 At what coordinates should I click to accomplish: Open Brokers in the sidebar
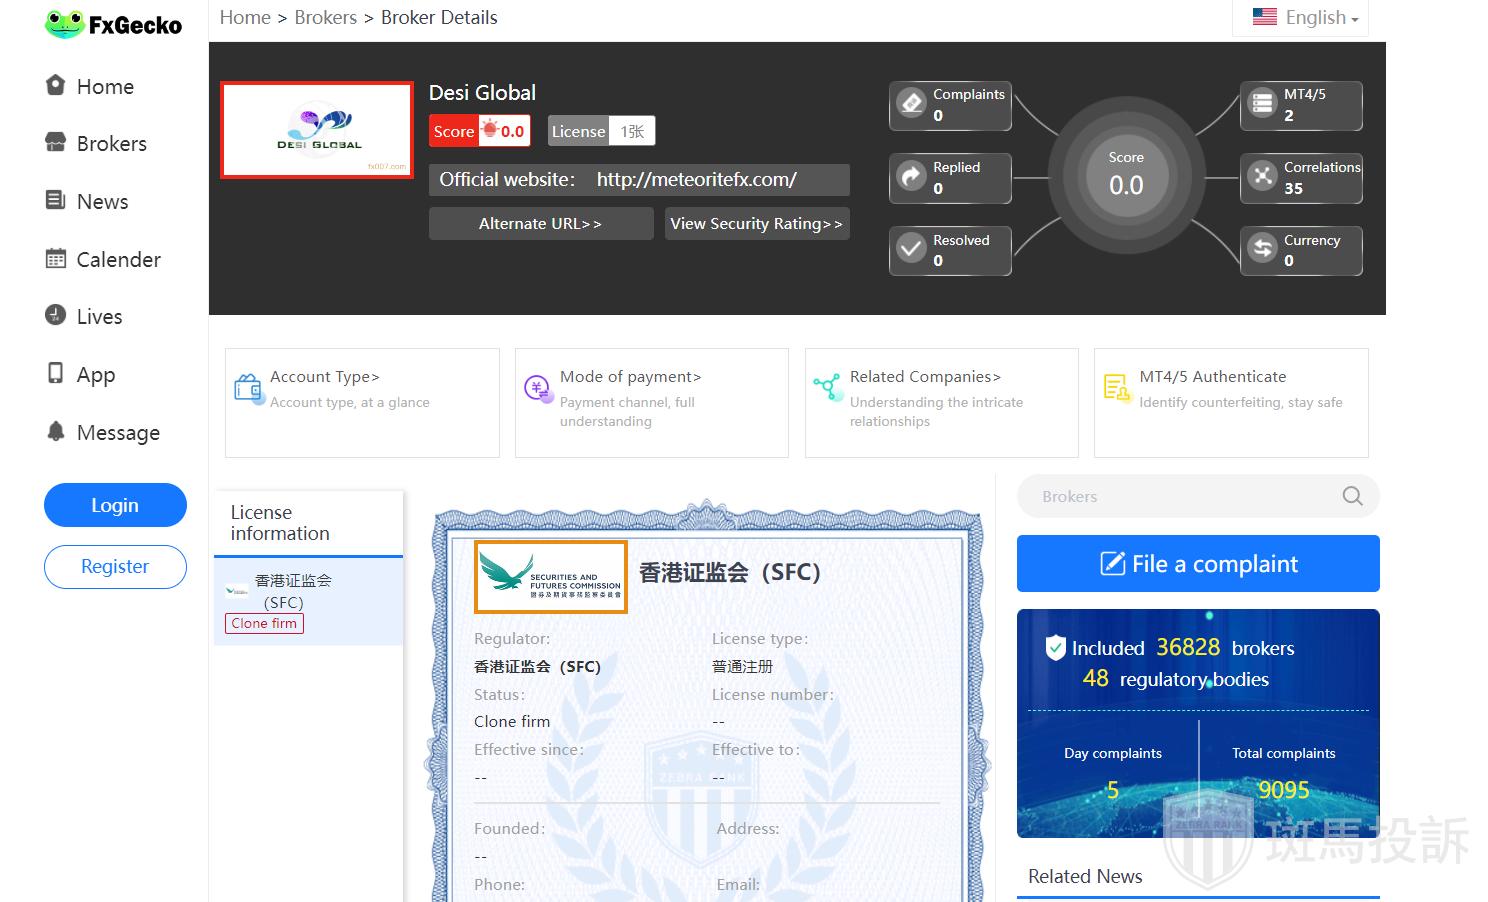111,144
